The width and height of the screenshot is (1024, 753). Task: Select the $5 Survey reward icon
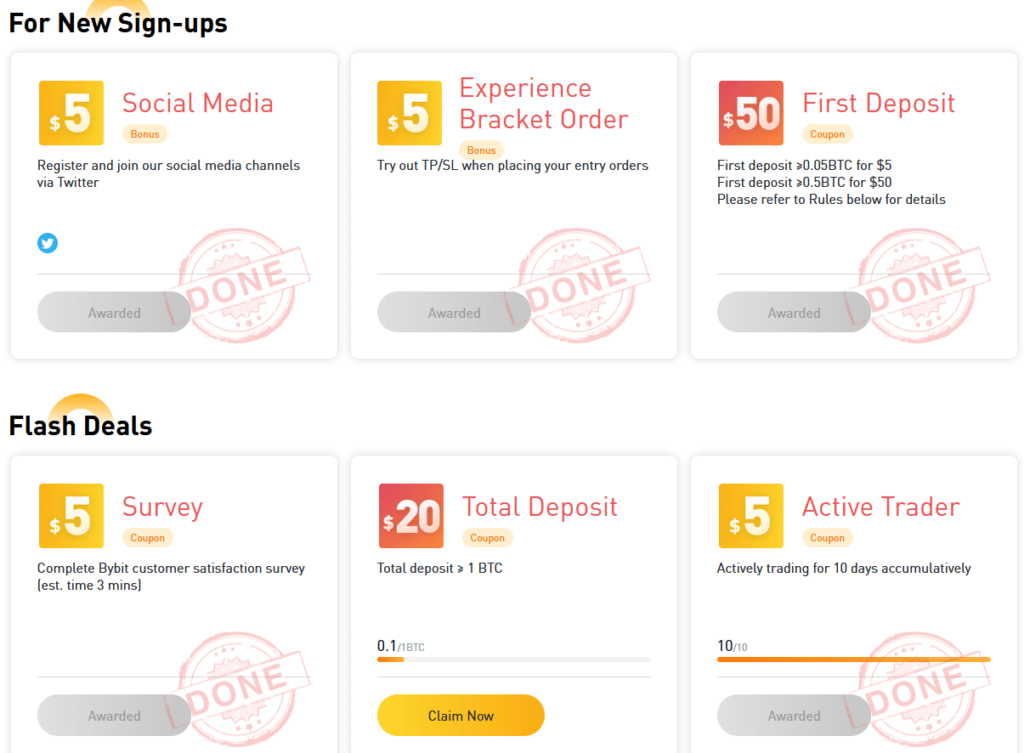pos(71,516)
